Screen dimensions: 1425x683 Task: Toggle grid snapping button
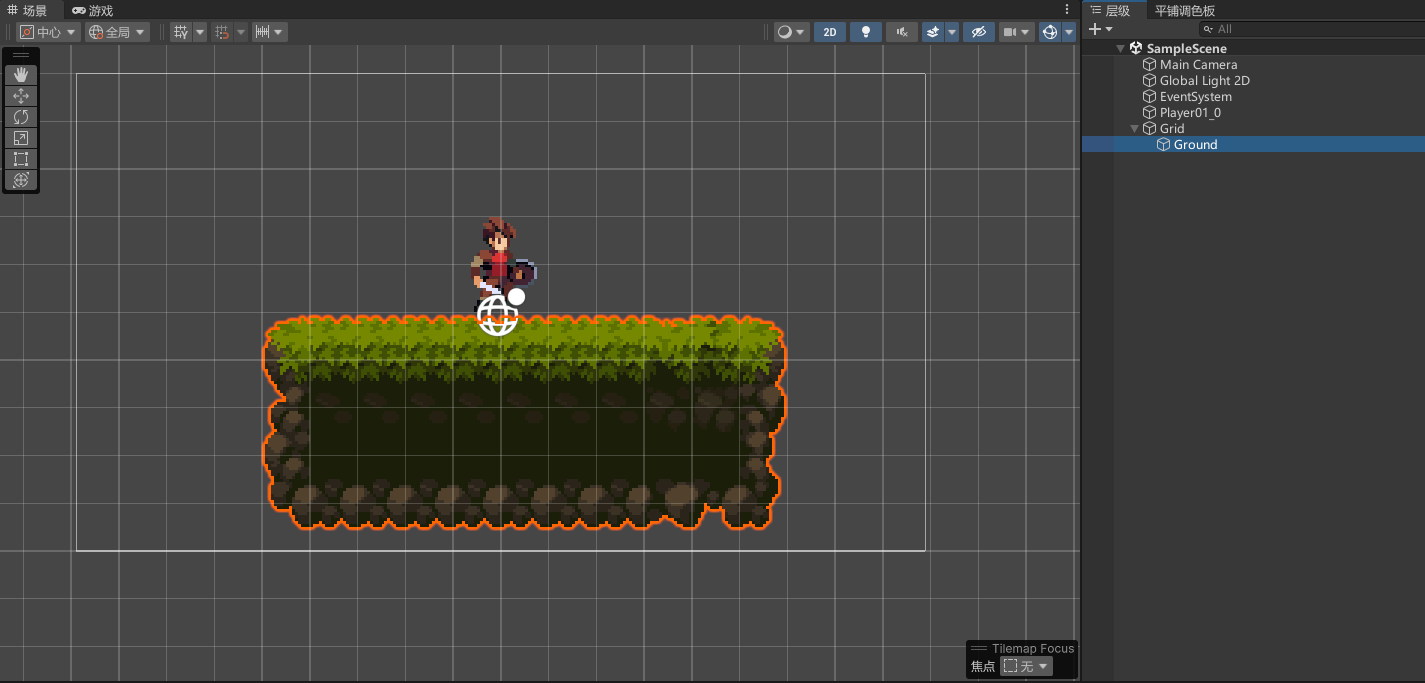(222, 32)
